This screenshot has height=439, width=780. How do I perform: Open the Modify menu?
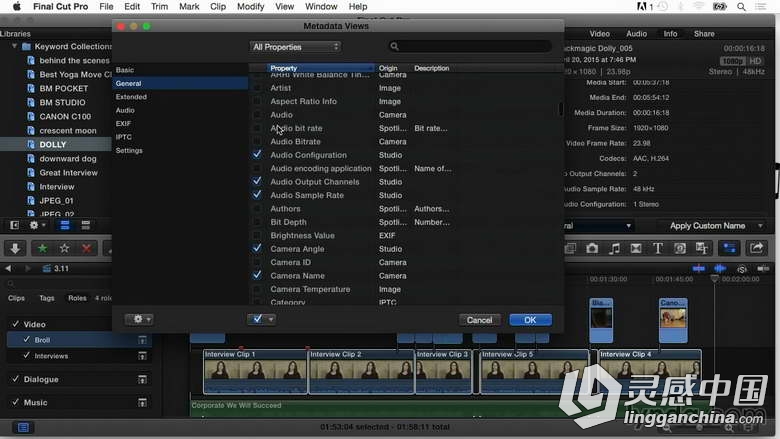(x=250, y=6)
